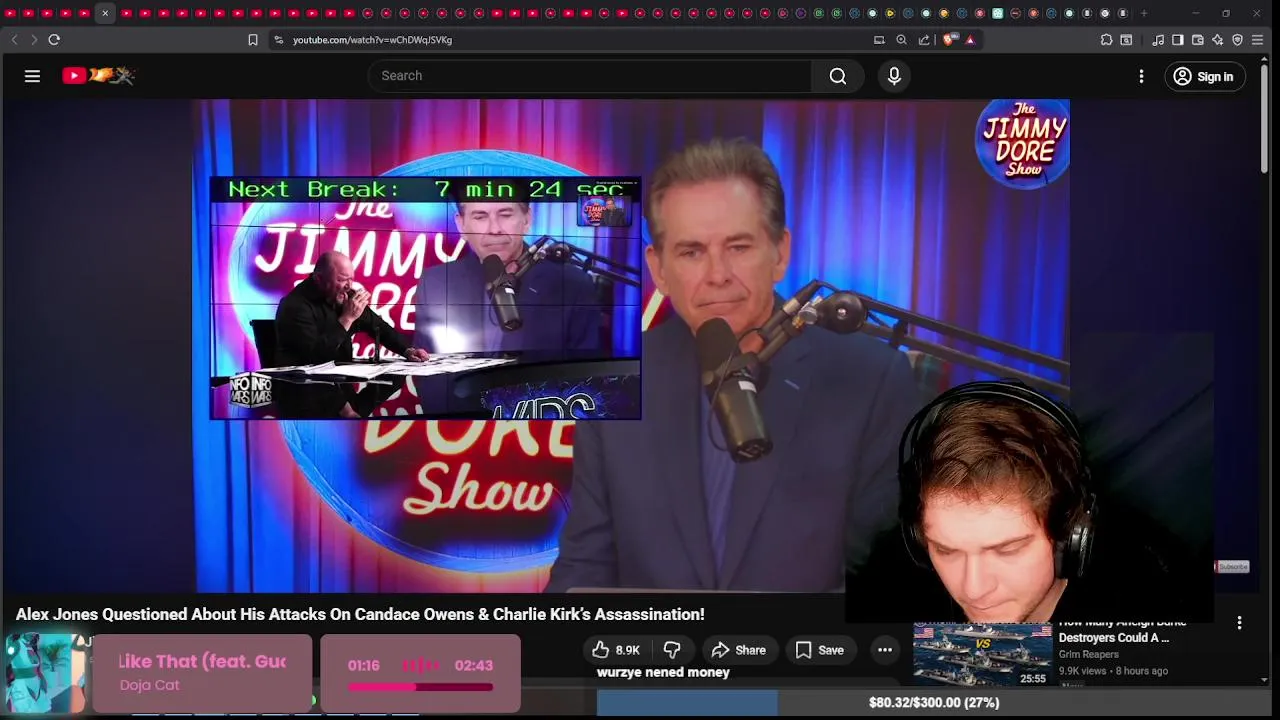Click the 'wurzye nened money' text

click(663, 673)
